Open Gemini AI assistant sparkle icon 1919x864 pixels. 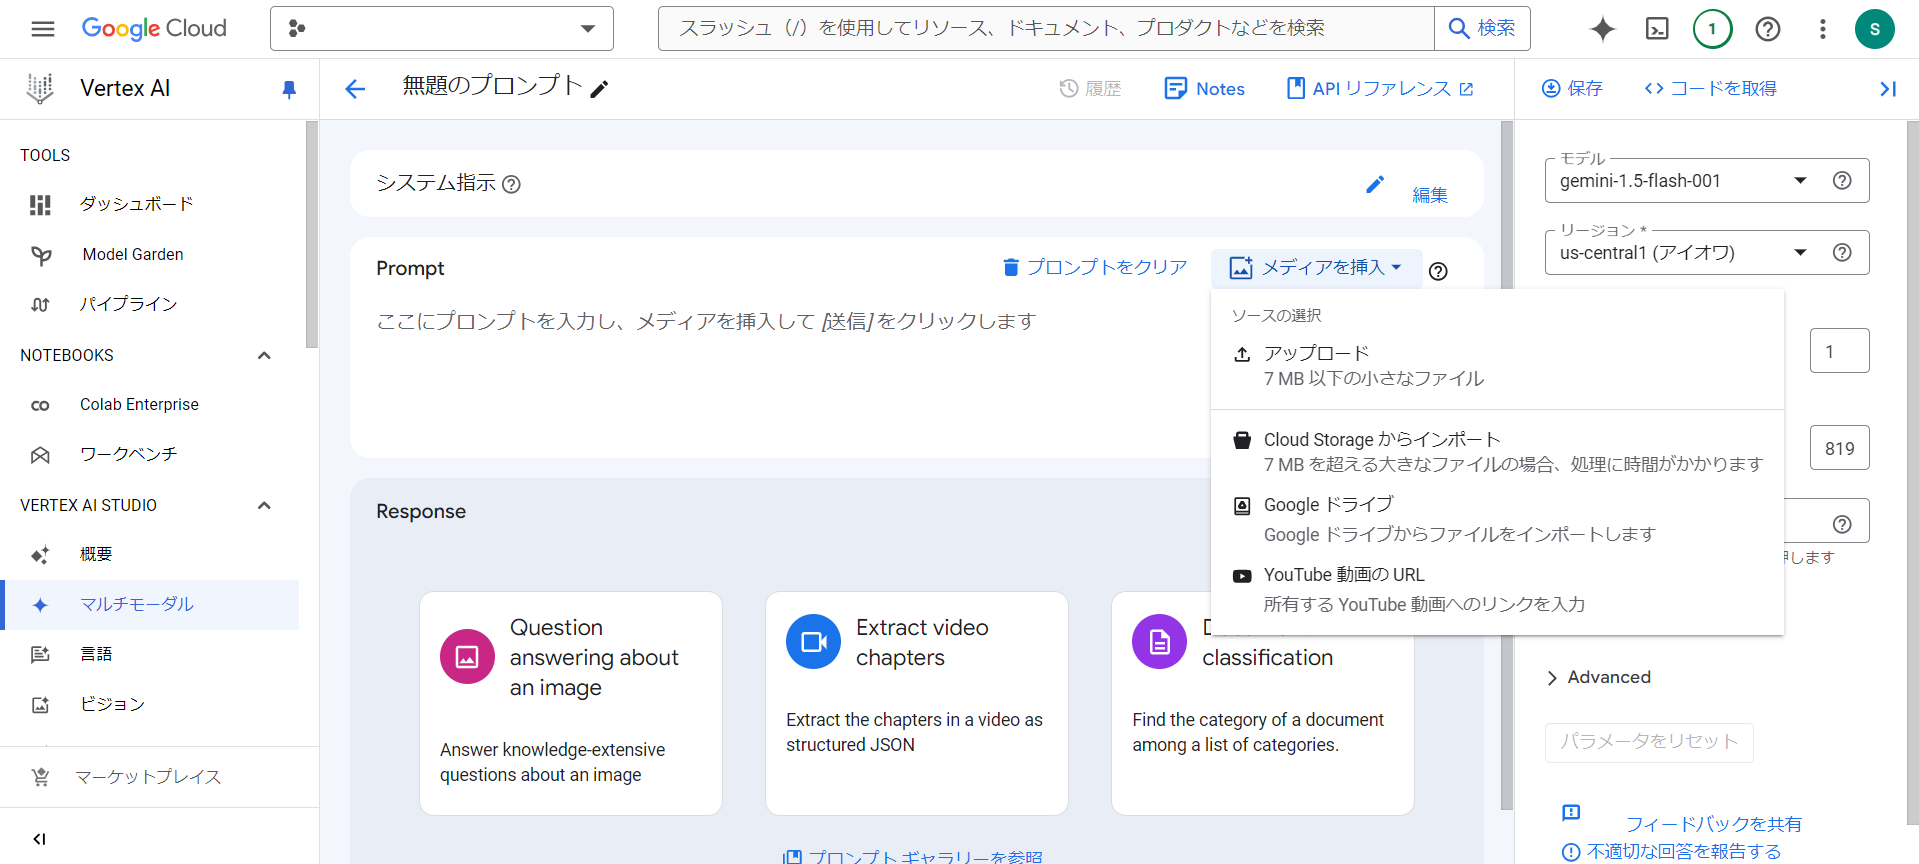click(1603, 29)
